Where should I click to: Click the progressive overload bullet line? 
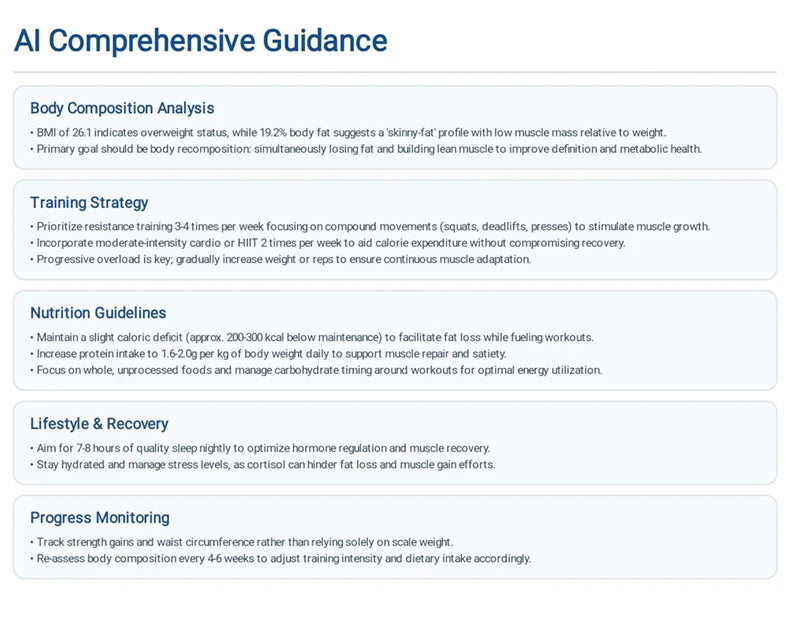[280, 259]
